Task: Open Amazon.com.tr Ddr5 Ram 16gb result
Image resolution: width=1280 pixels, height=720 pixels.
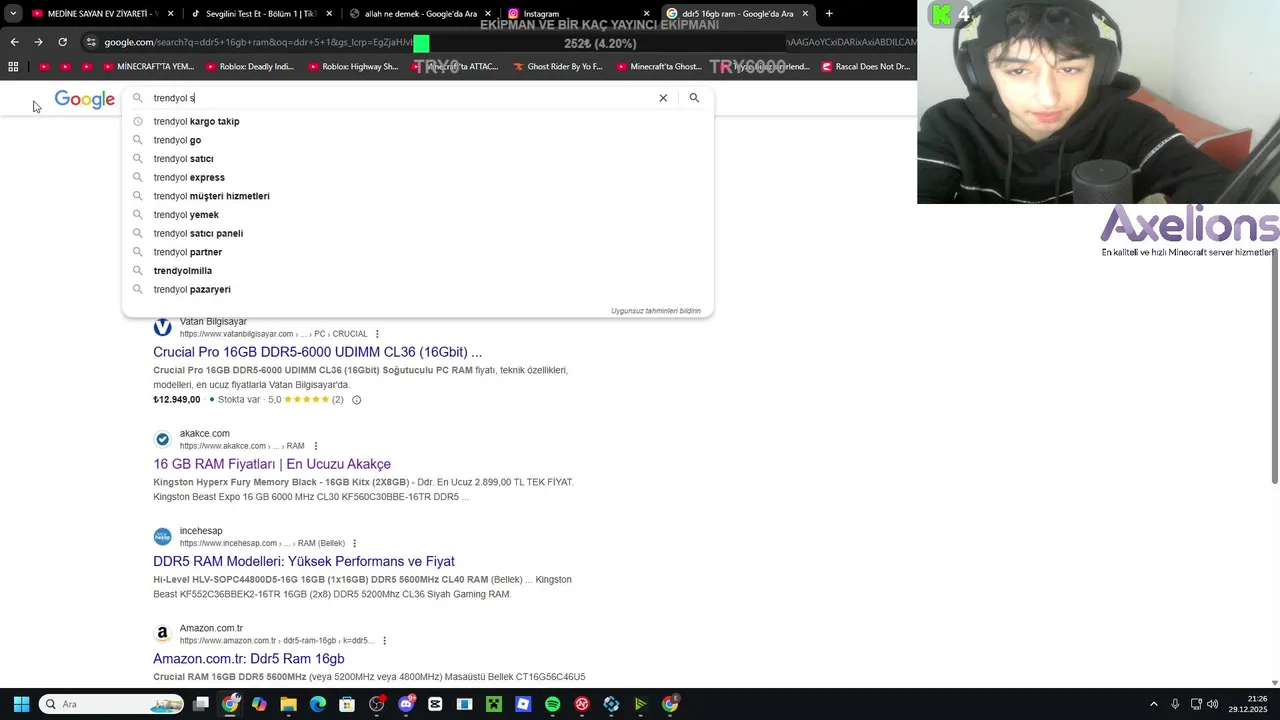Action: coord(249,659)
